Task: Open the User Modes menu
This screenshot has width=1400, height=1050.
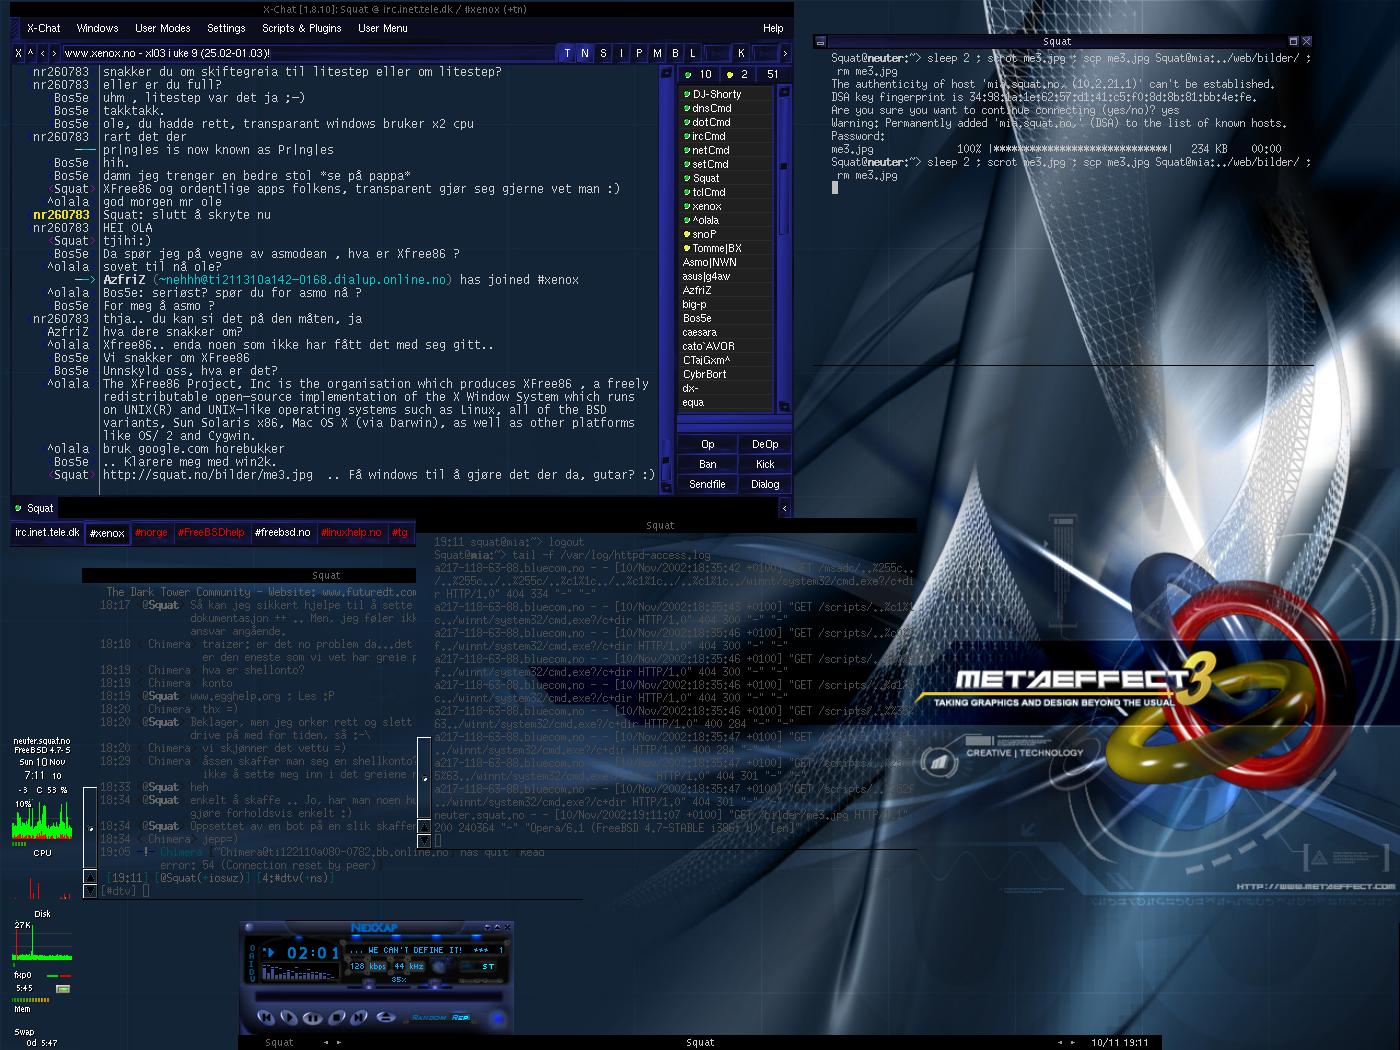Action: point(163,29)
